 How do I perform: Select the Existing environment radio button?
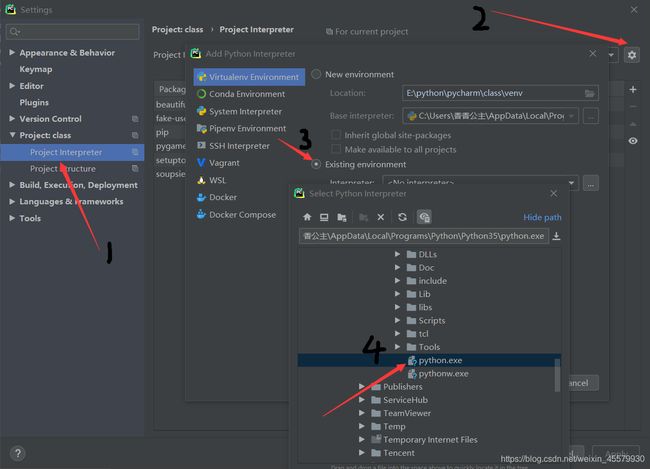[x=316, y=164]
